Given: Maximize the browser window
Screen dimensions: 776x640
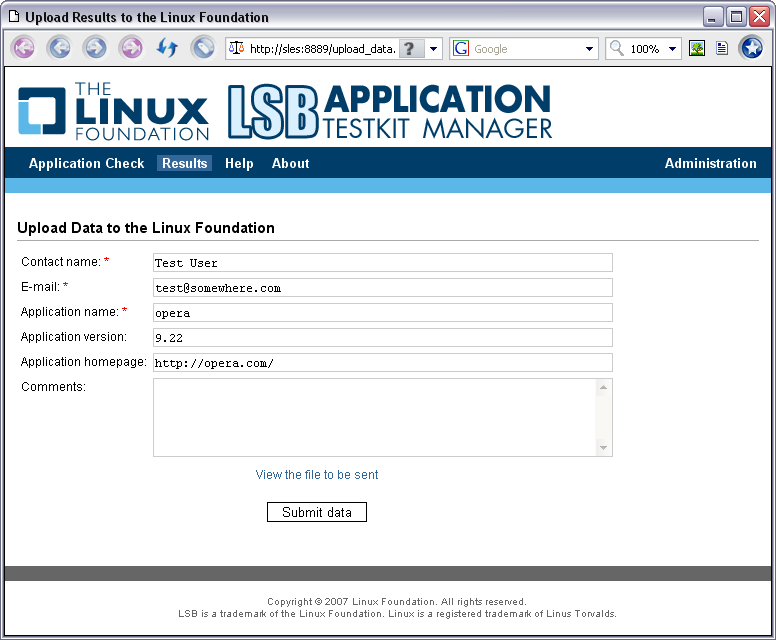Looking at the screenshot, I should [736, 17].
